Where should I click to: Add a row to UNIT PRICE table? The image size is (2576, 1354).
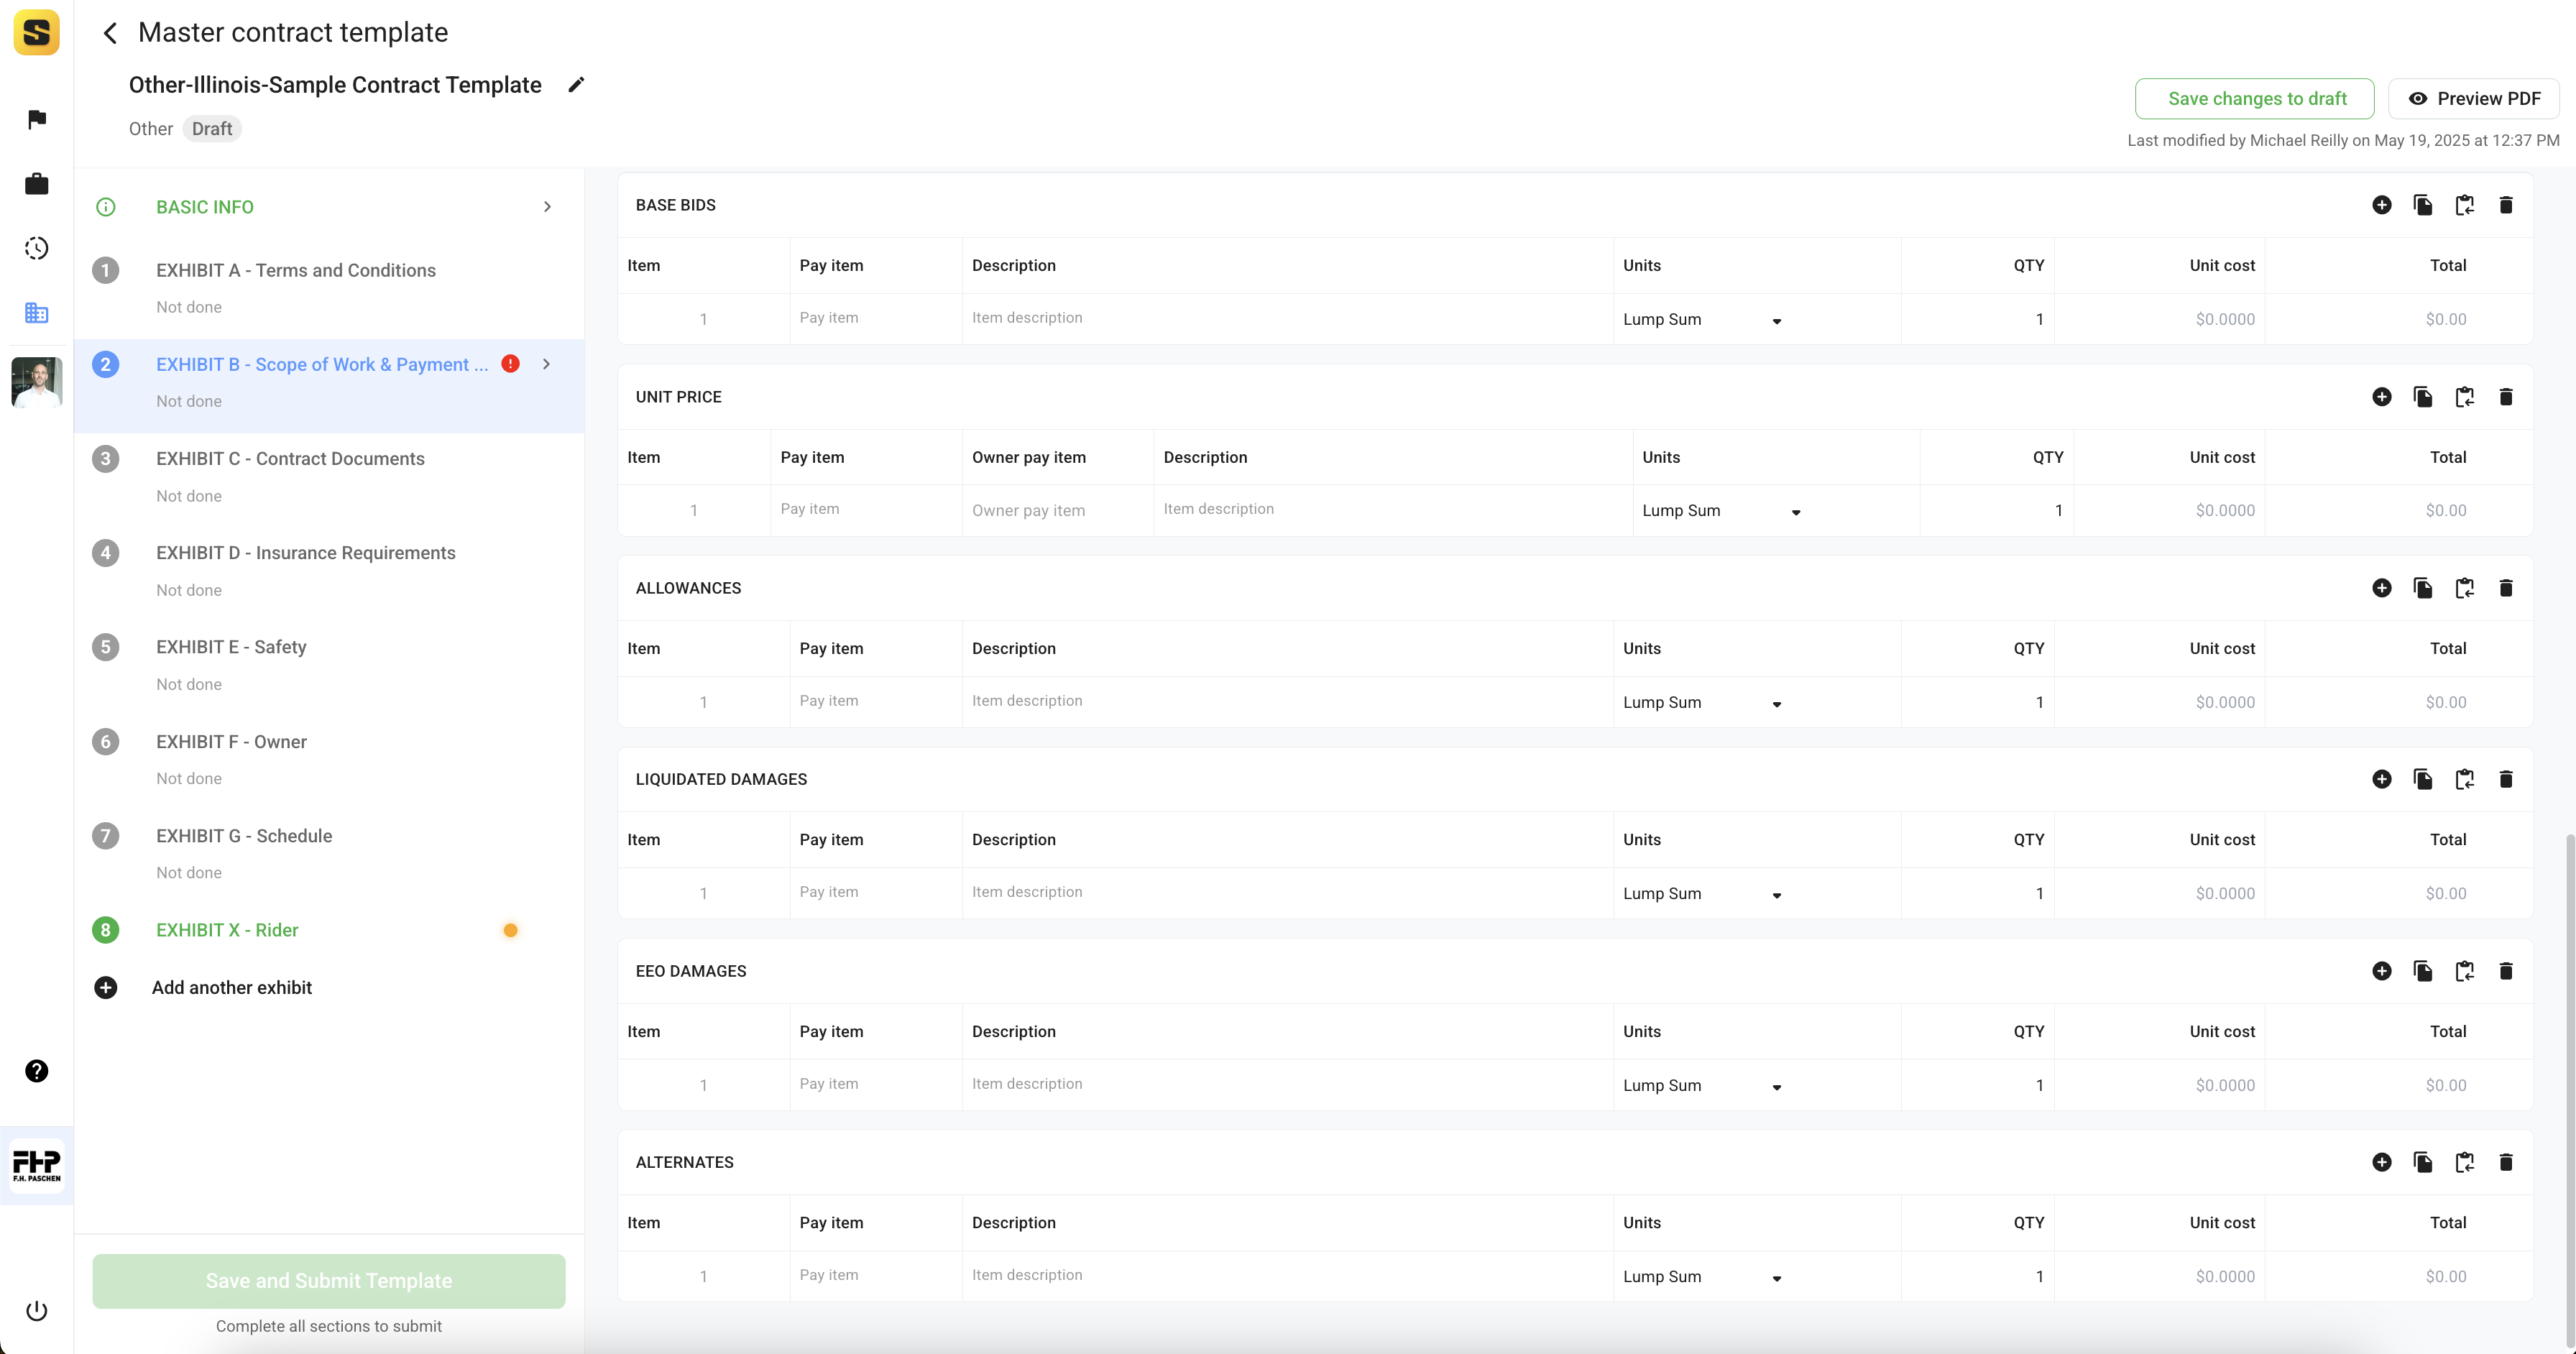[x=2382, y=397]
